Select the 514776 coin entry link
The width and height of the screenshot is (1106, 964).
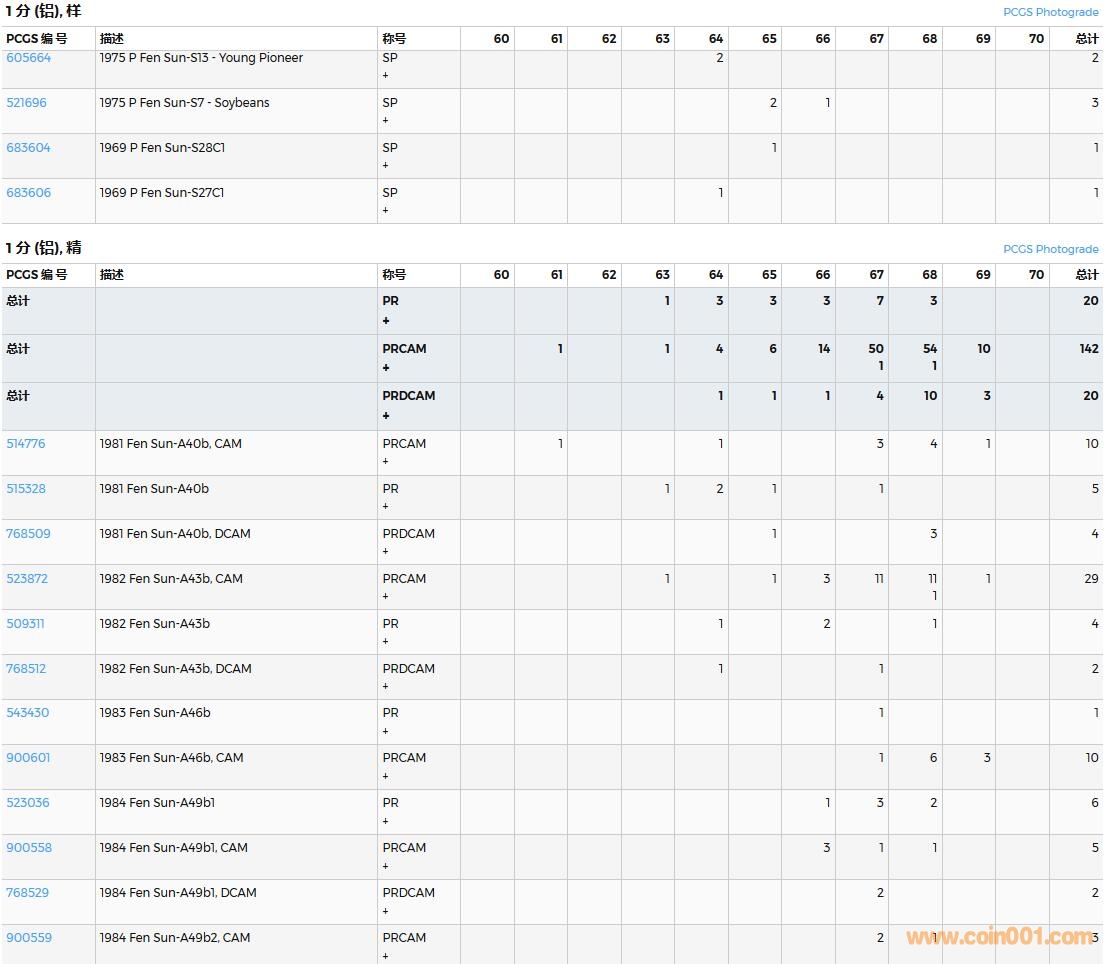pos(26,444)
